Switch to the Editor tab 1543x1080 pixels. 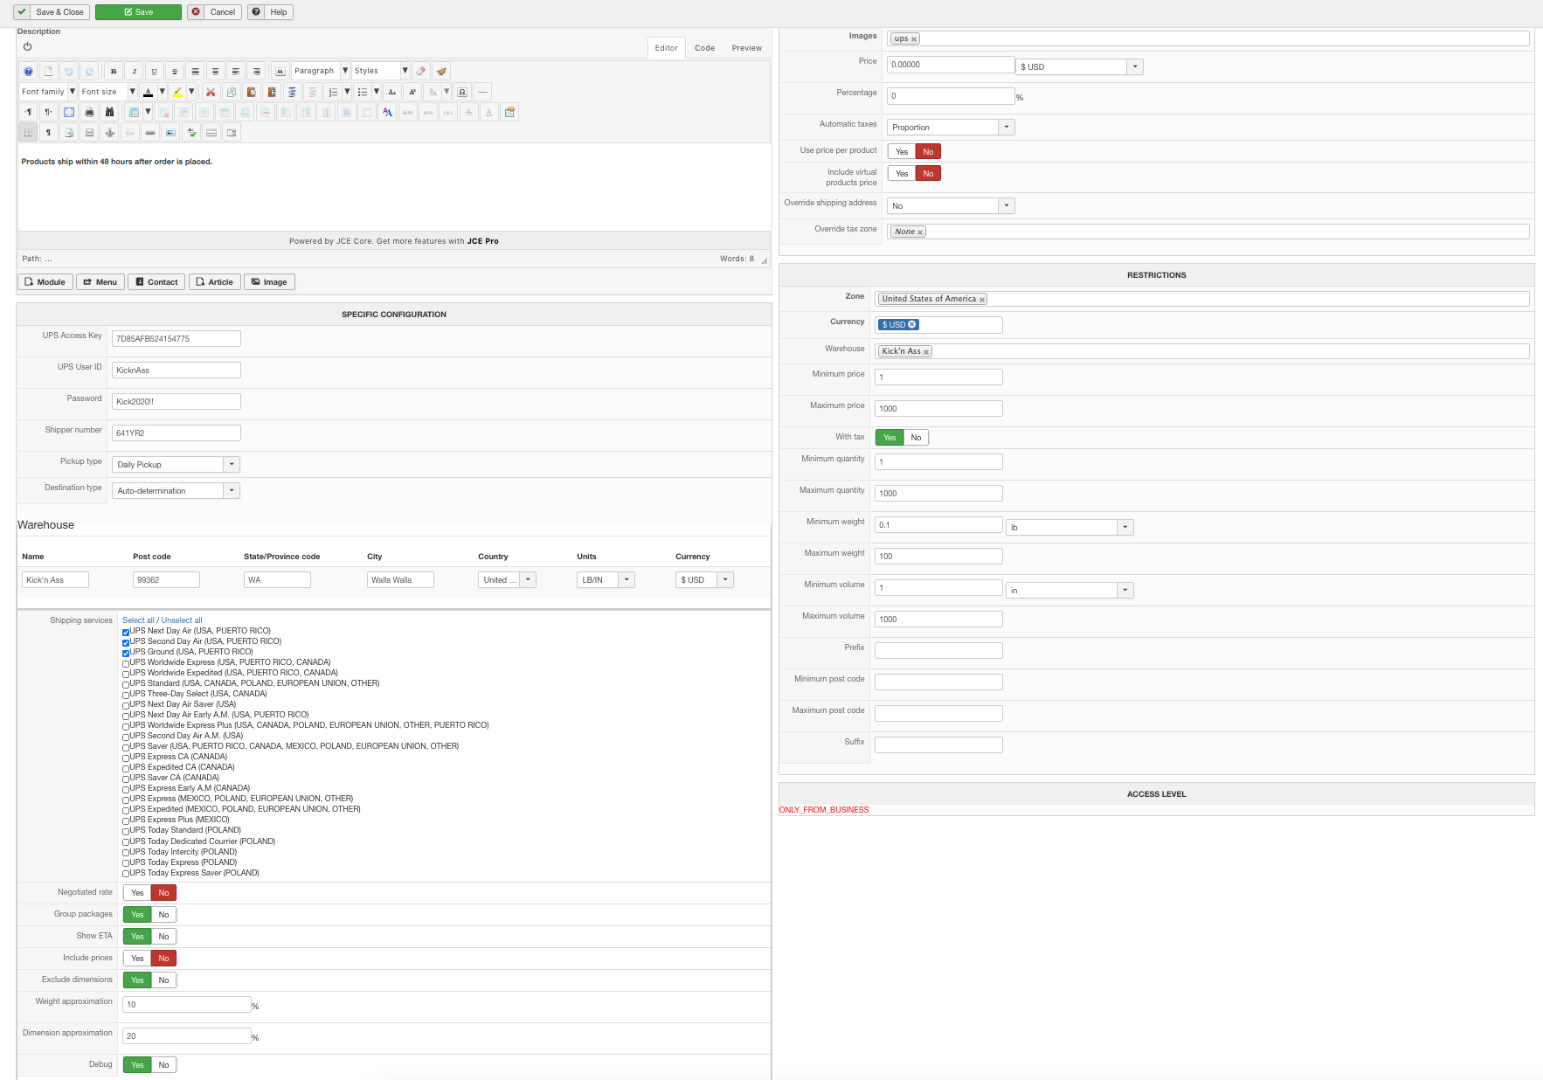point(666,48)
